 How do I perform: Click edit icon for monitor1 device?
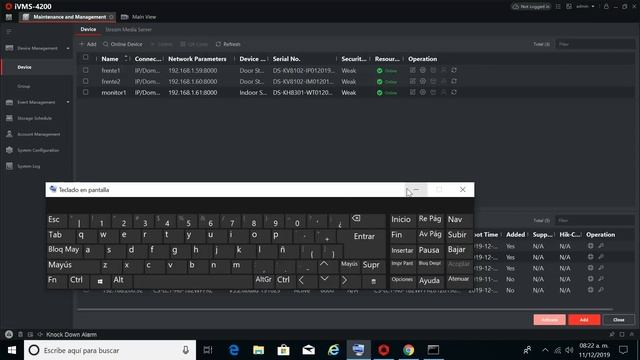pyautogui.click(x=413, y=92)
